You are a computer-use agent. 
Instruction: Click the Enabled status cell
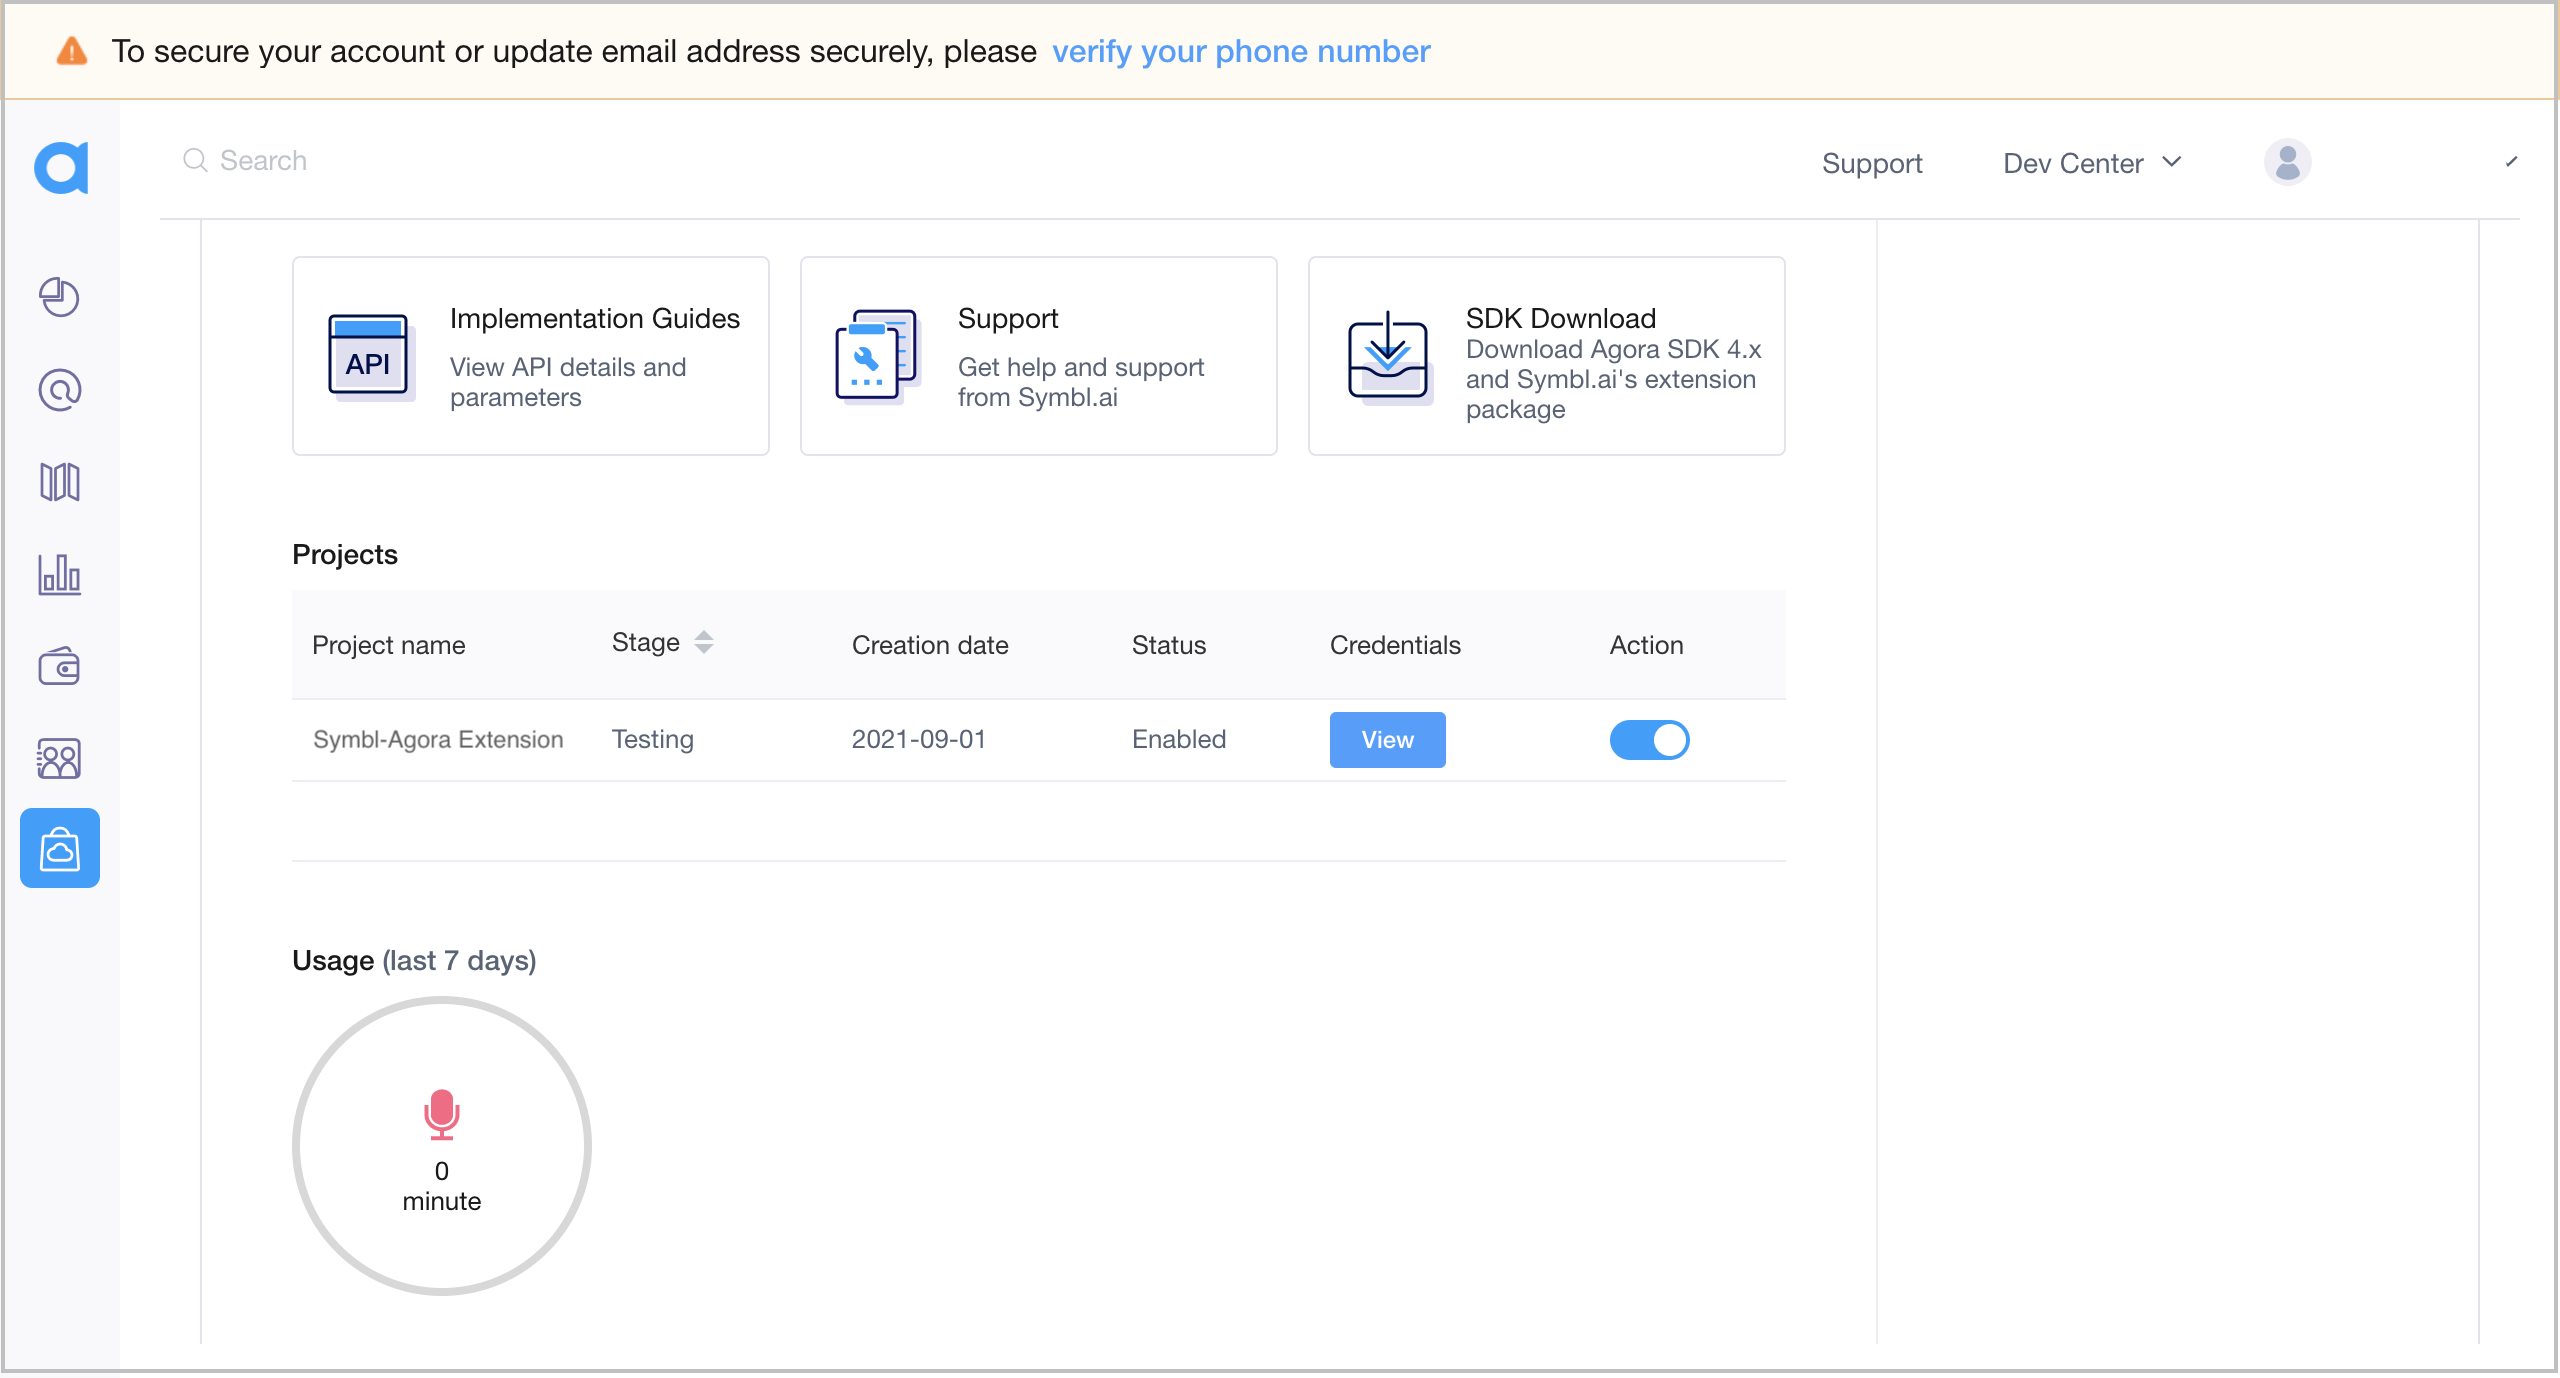click(1179, 740)
